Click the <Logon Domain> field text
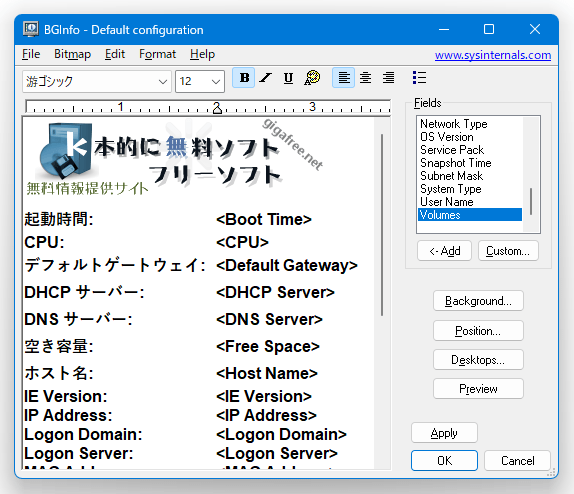 point(281,434)
